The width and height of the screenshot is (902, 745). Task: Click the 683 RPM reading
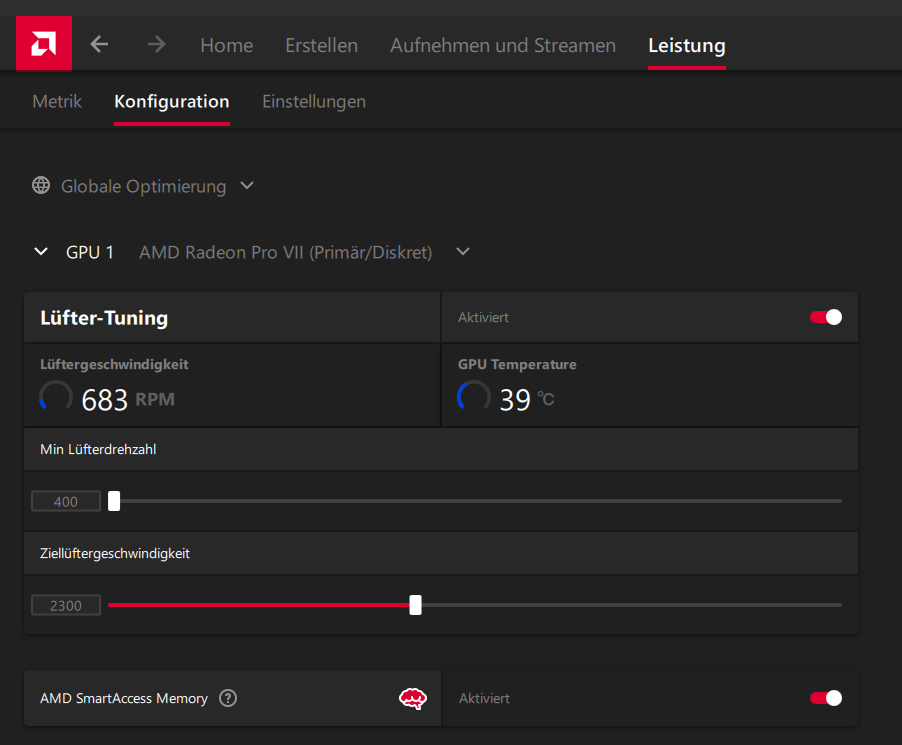[x=128, y=399]
